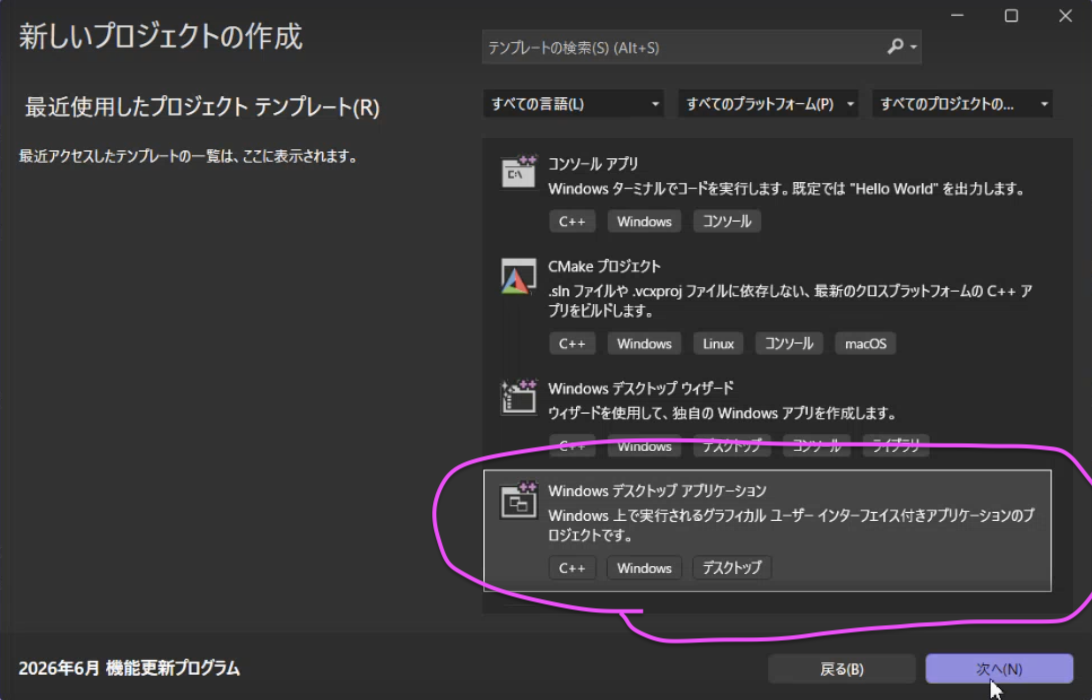Click the コンソール tag under コンソール アプリ
Viewport: 1092px width, 700px height.
click(726, 221)
